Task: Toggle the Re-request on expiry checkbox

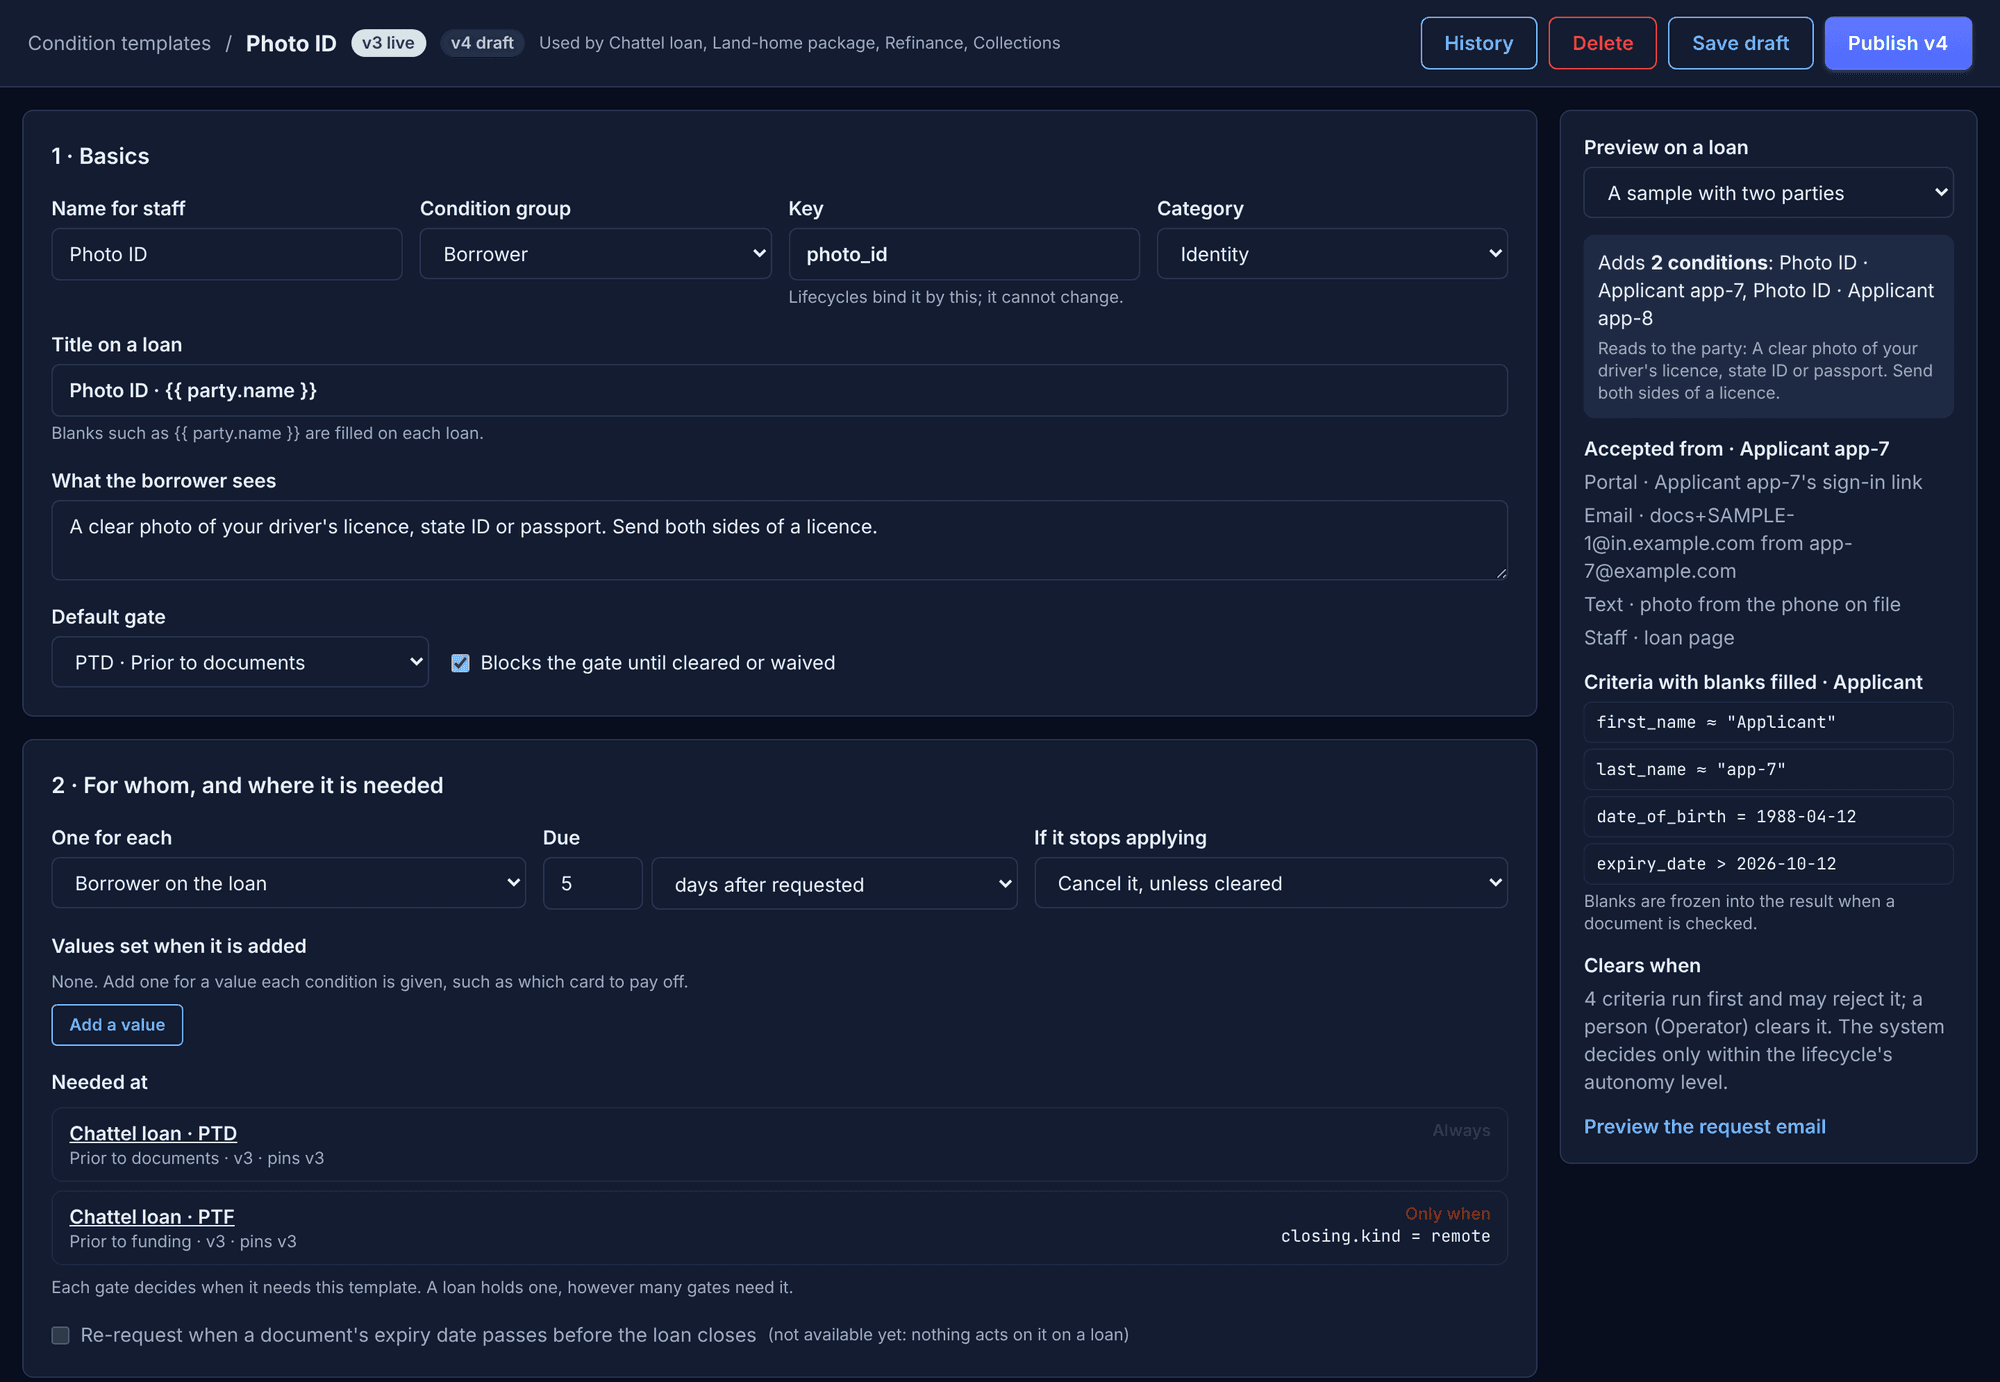Action: click(x=61, y=1335)
